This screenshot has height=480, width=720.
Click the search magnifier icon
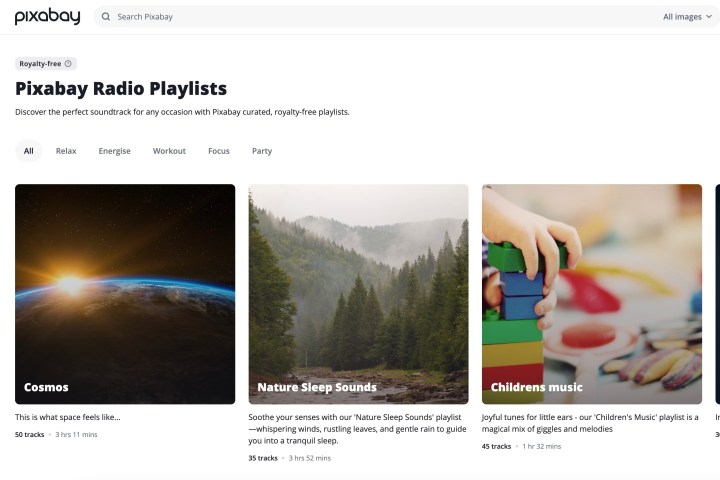click(x=106, y=17)
